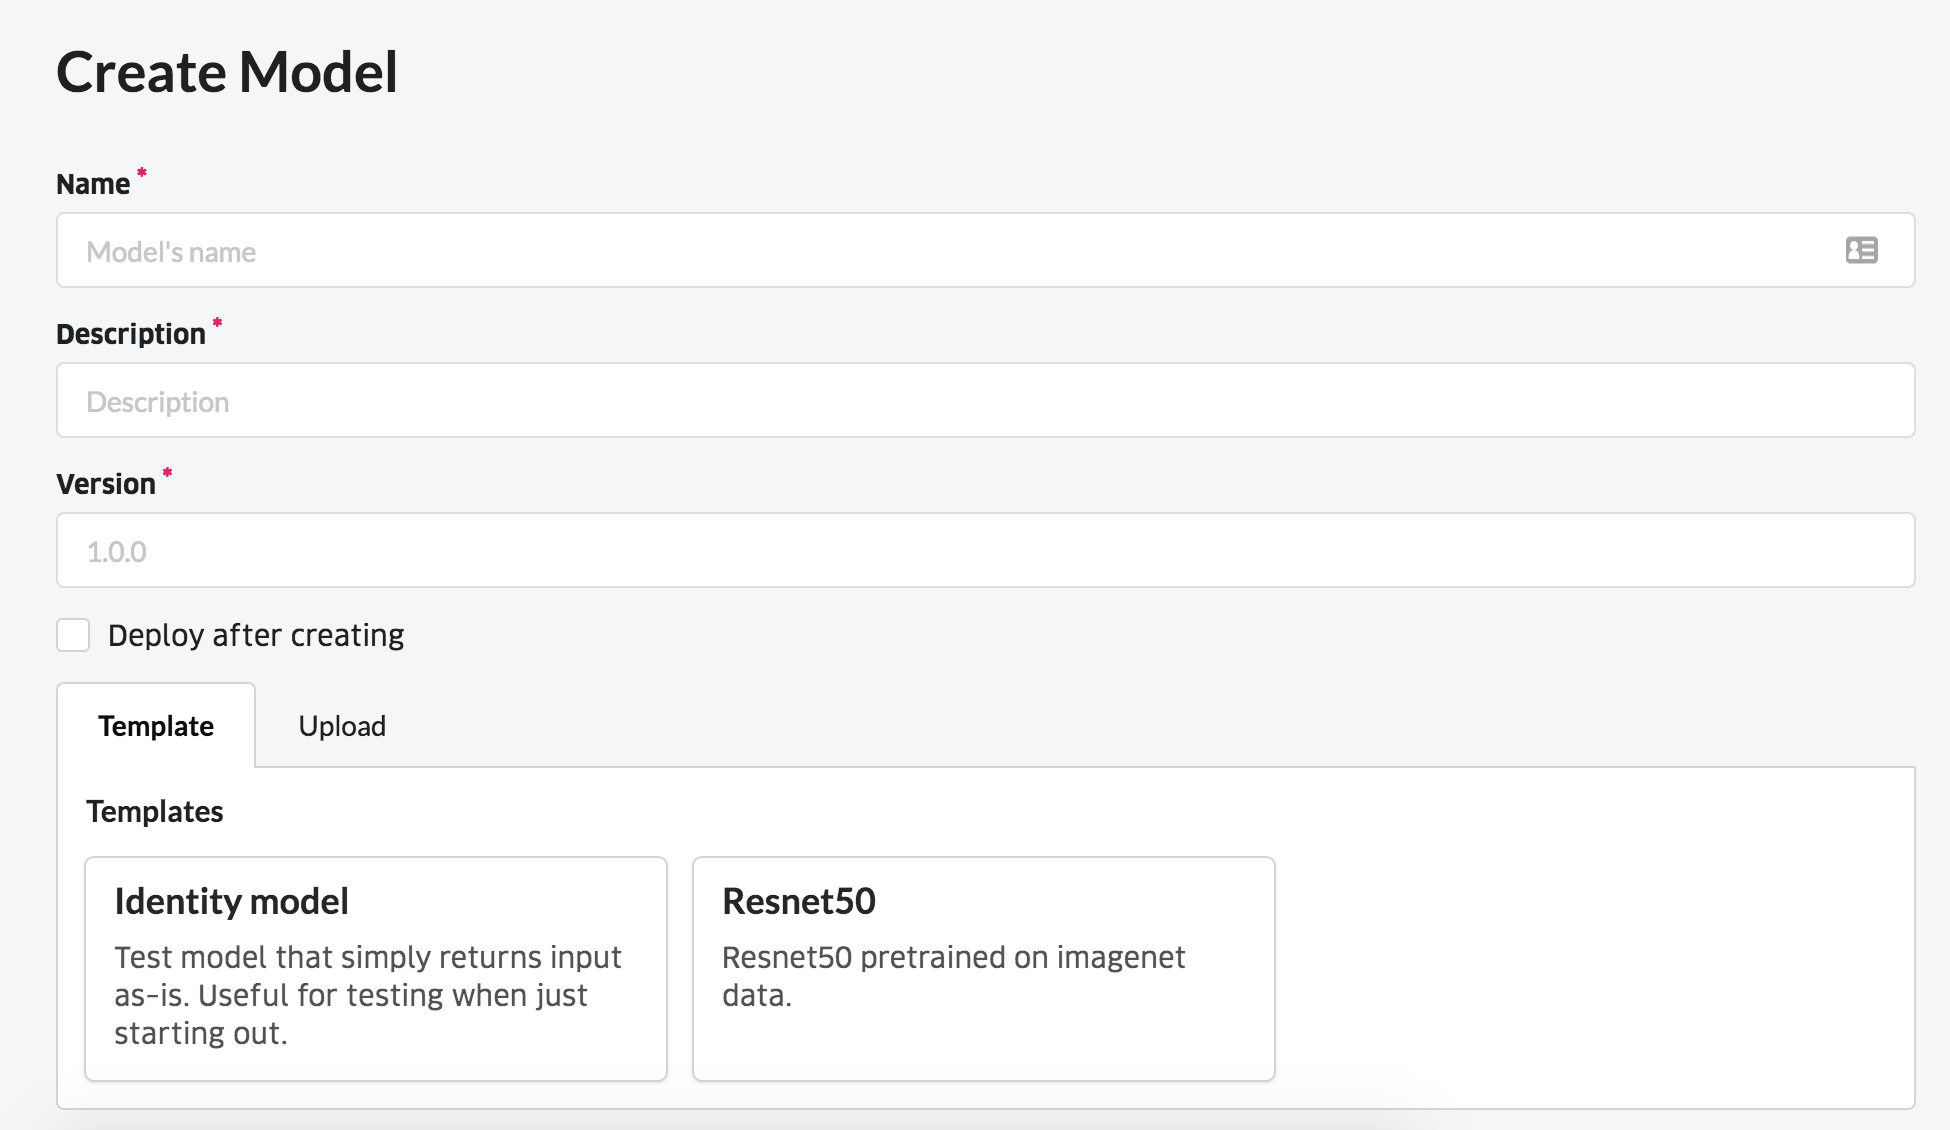Pick the Resnet50 template card
1950x1130 pixels.
[x=983, y=968]
